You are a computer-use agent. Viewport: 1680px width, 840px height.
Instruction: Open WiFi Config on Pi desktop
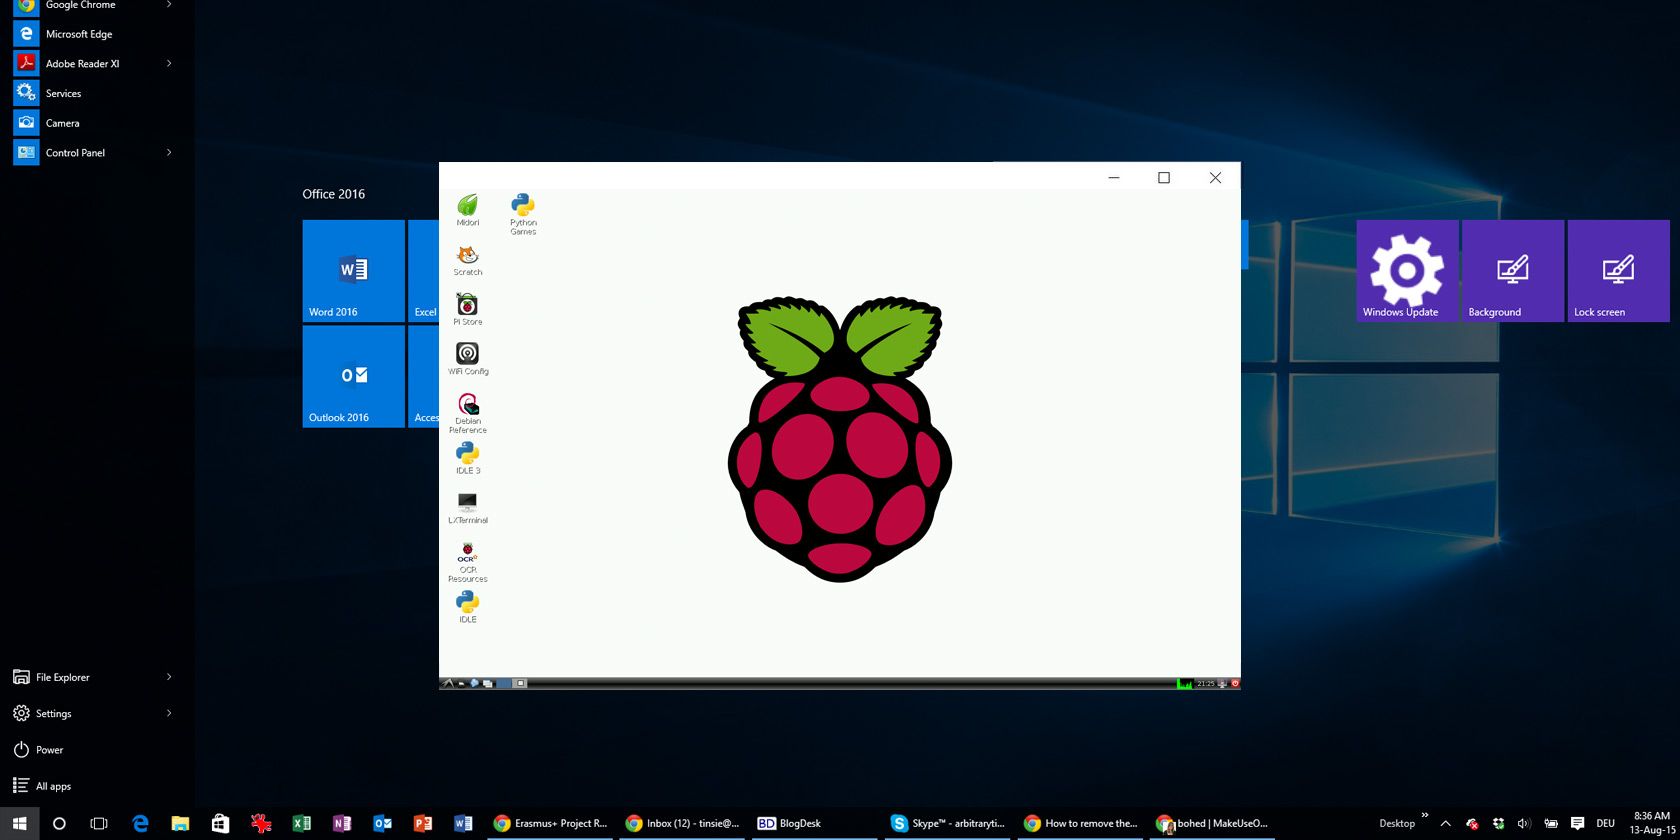[467, 359]
